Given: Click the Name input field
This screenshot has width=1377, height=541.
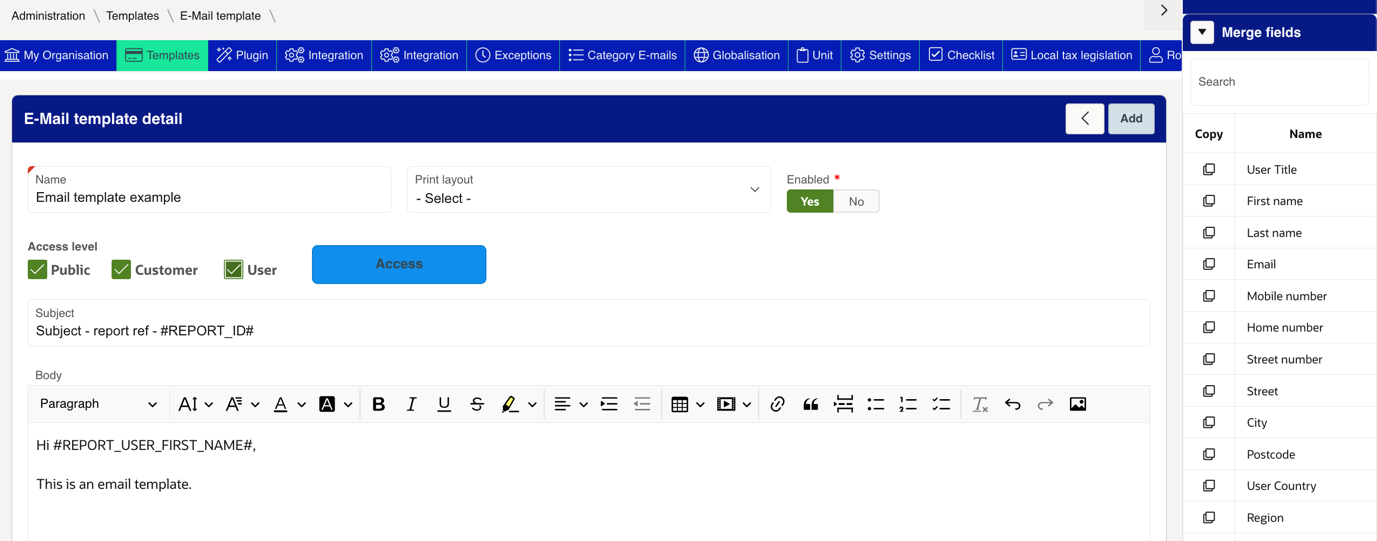Looking at the screenshot, I should tap(209, 190).
